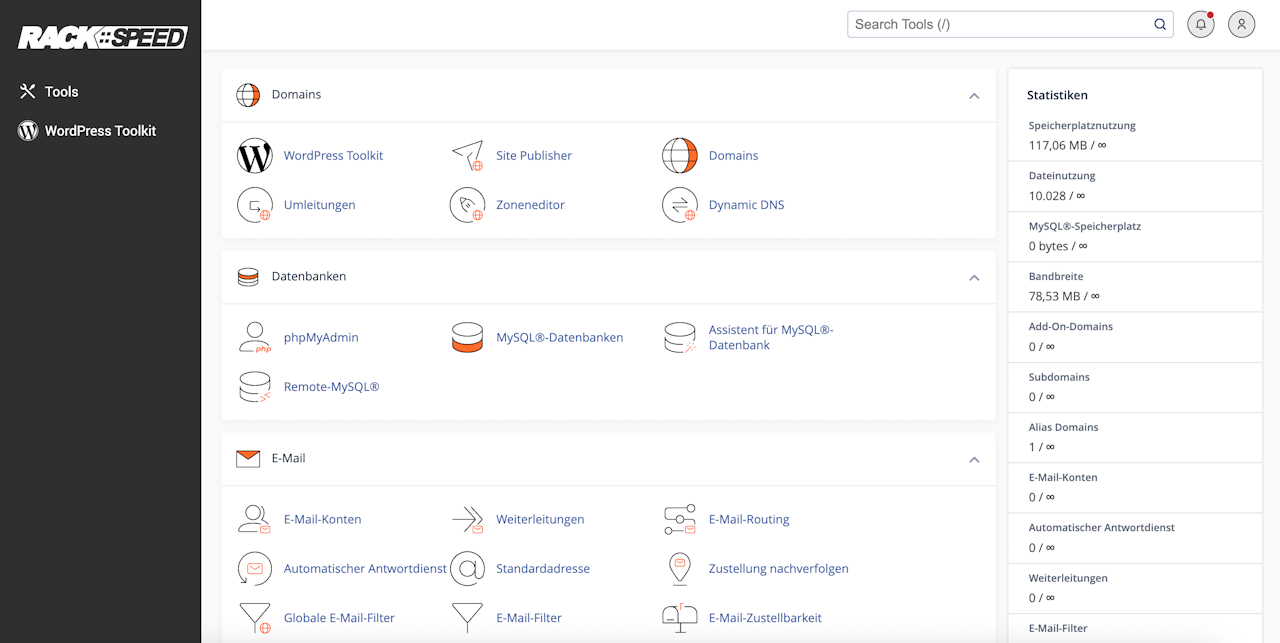Click the RackSpeed logo
The image size is (1280, 643).
(x=102, y=38)
